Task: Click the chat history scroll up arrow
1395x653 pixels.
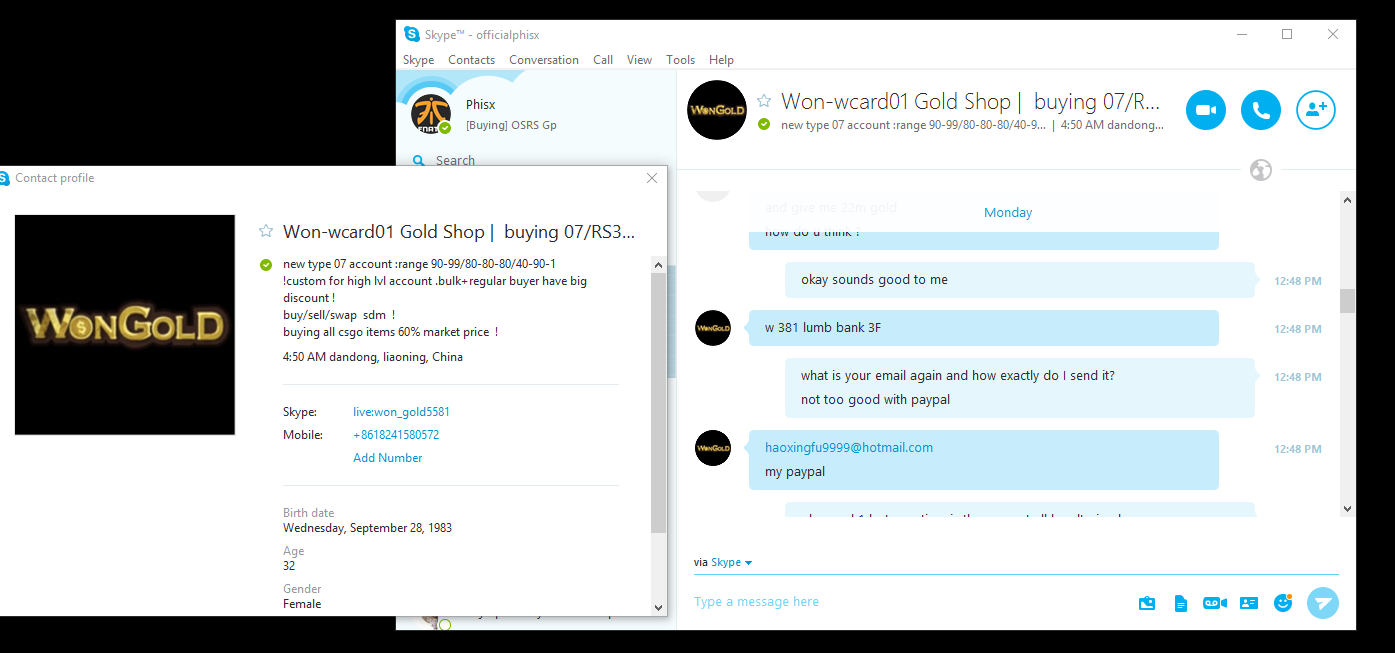Action: (1347, 199)
